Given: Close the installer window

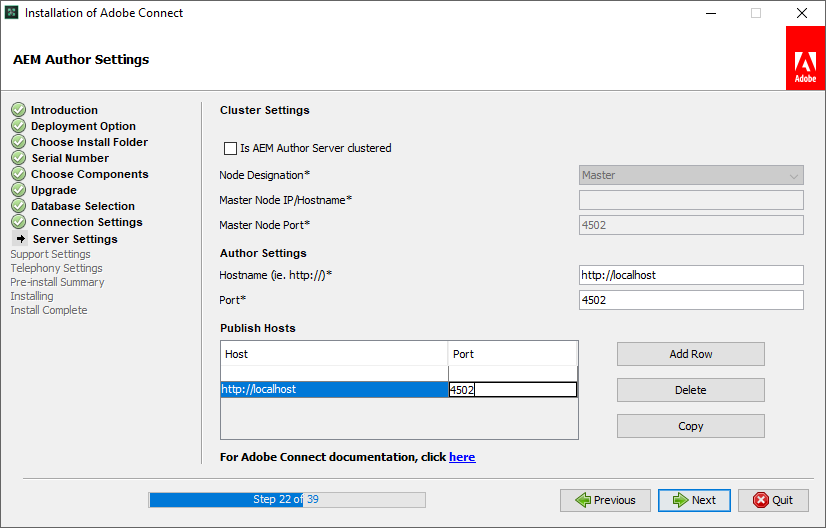Looking at the screenshot, I should tap(802, 13).
